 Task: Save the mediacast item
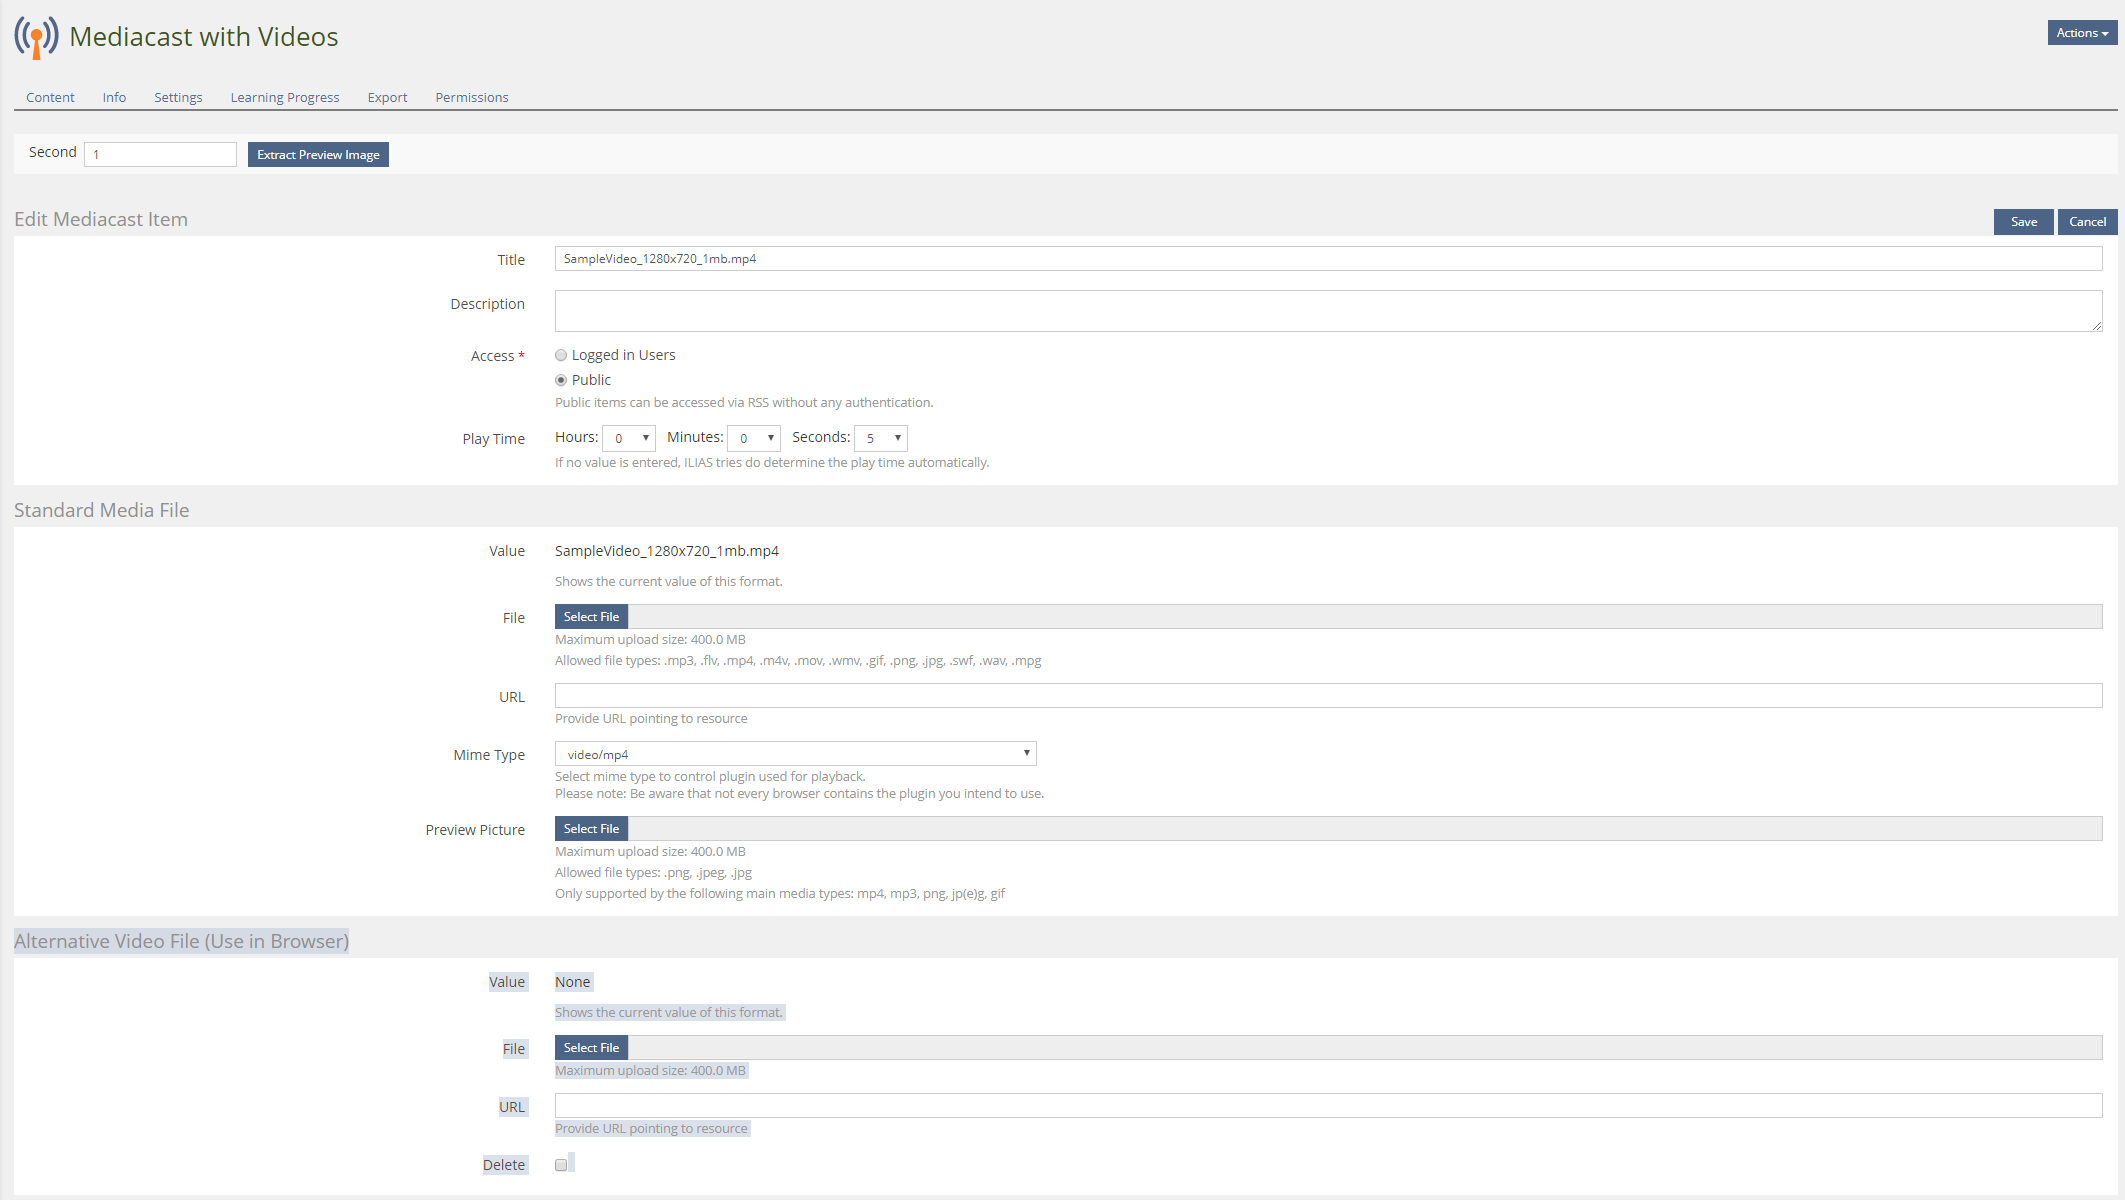[2023, 222]
